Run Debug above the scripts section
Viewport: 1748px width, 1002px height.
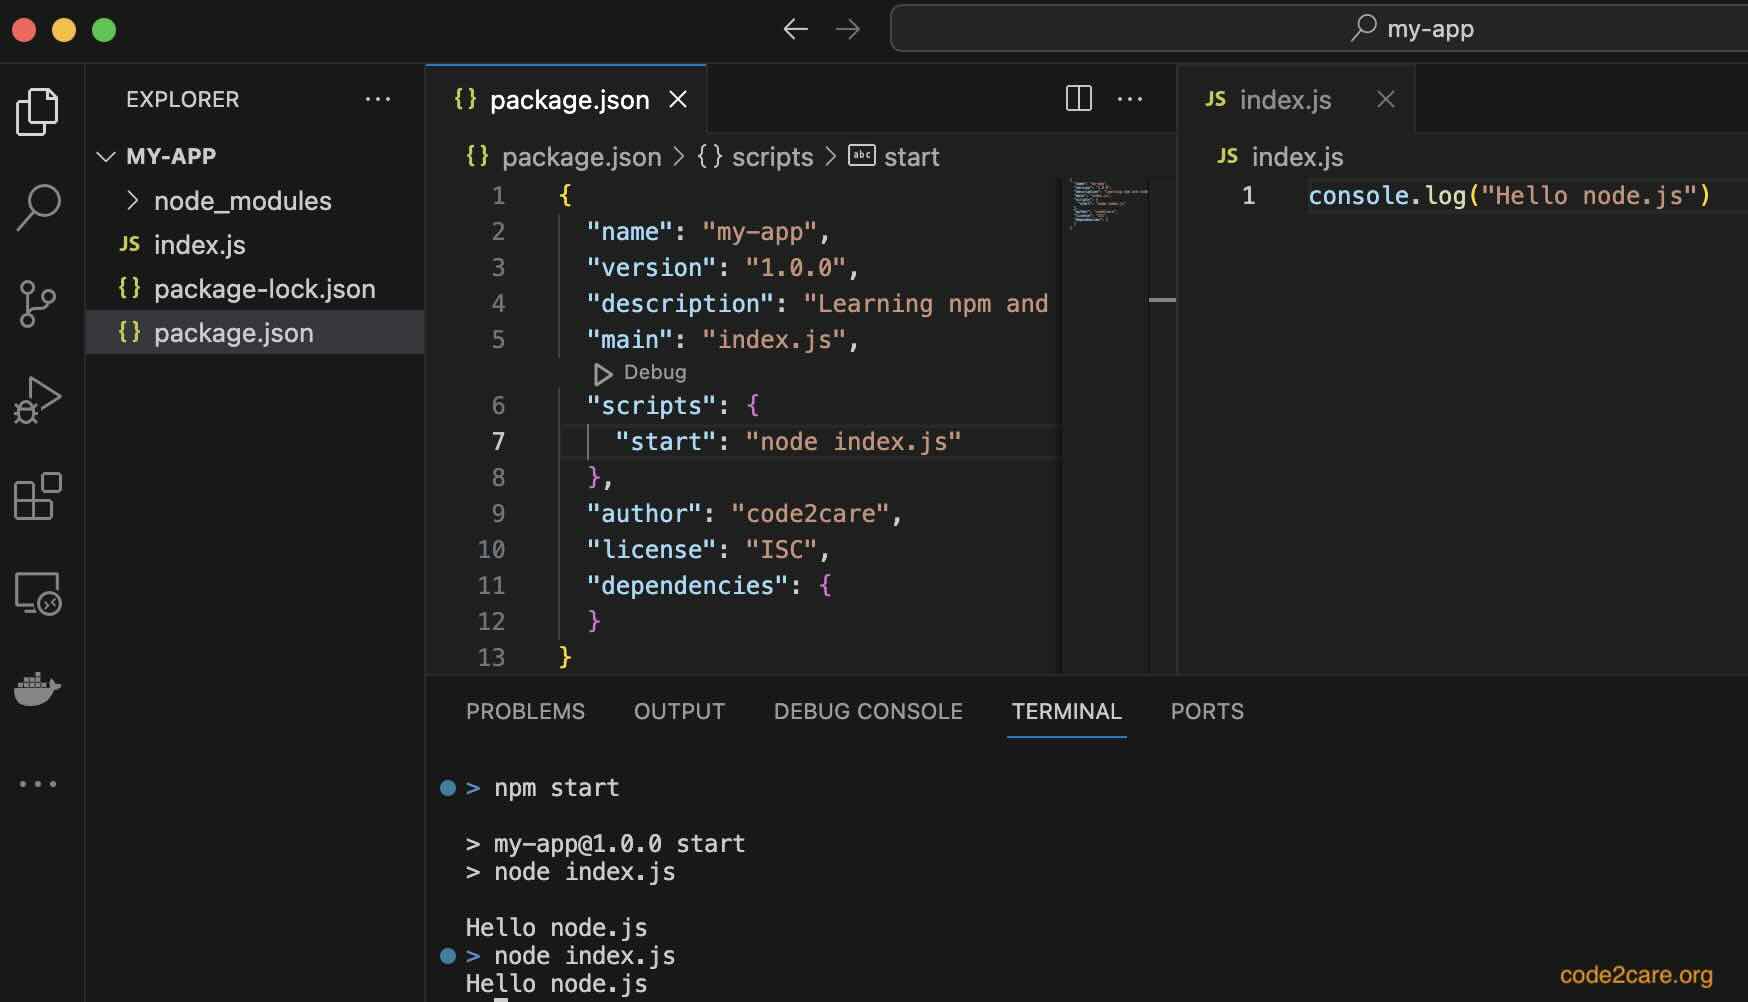(x=639, y=373)
